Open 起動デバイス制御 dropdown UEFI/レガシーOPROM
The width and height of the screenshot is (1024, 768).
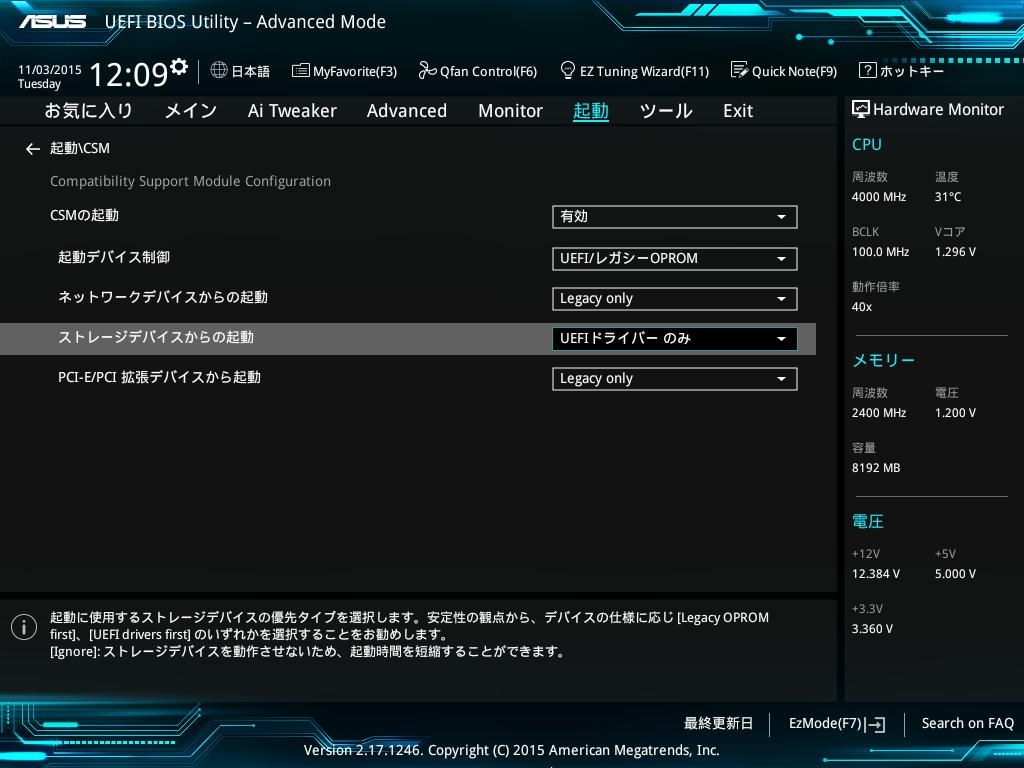[x=675, y=259]
